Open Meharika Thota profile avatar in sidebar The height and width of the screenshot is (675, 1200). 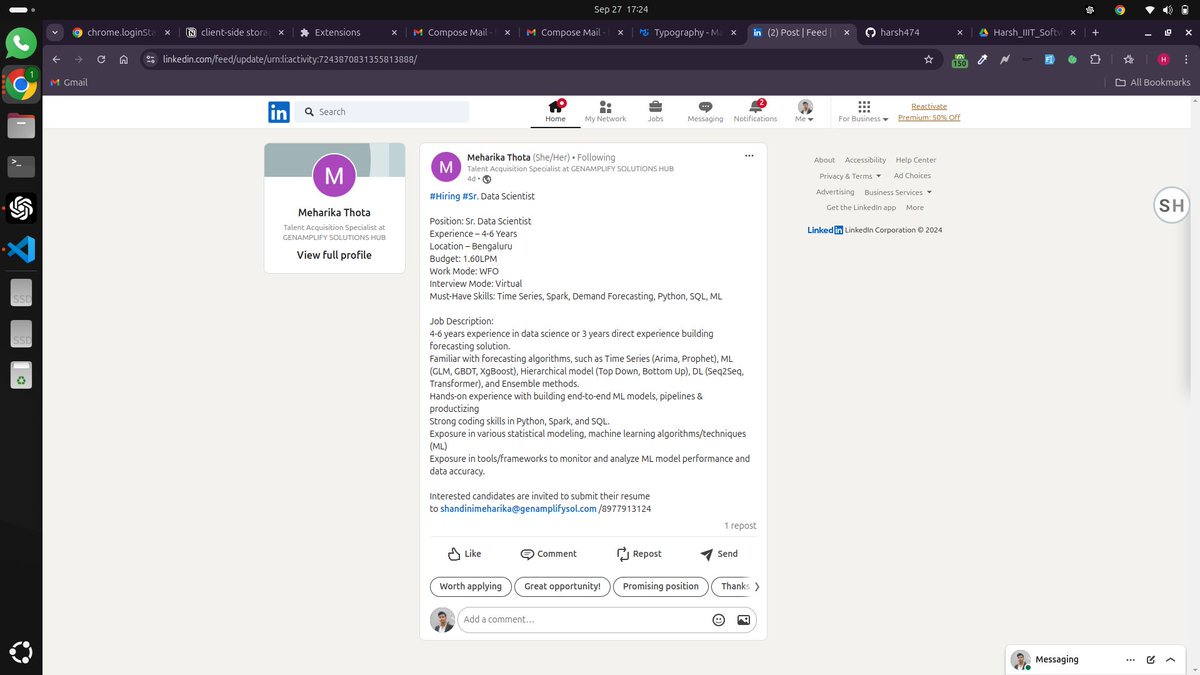334,177
